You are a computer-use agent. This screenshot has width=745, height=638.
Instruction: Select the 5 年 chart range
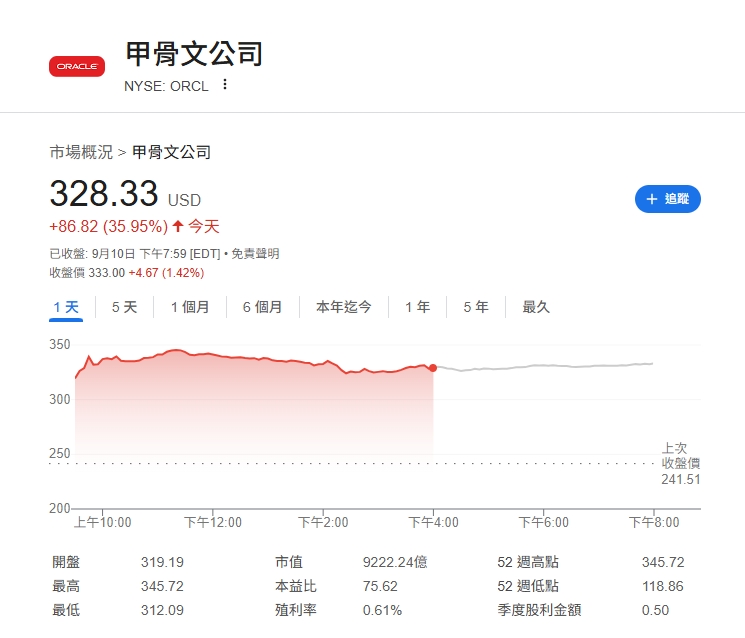click(x=476, y=307)
